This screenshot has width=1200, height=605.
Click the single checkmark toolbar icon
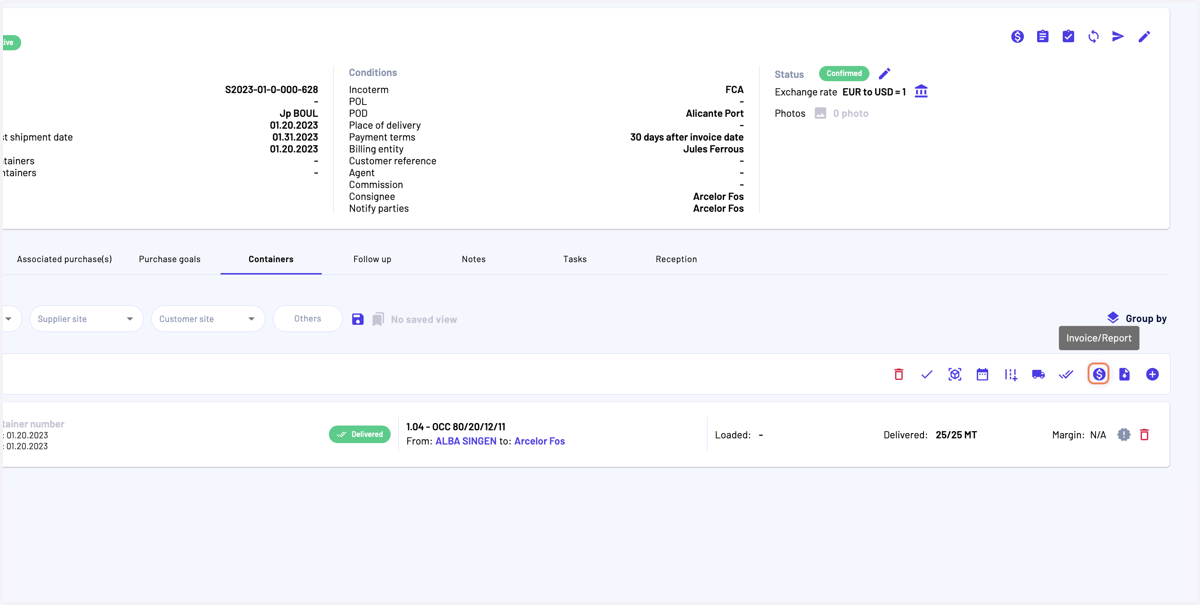click(x=927, y=375)
